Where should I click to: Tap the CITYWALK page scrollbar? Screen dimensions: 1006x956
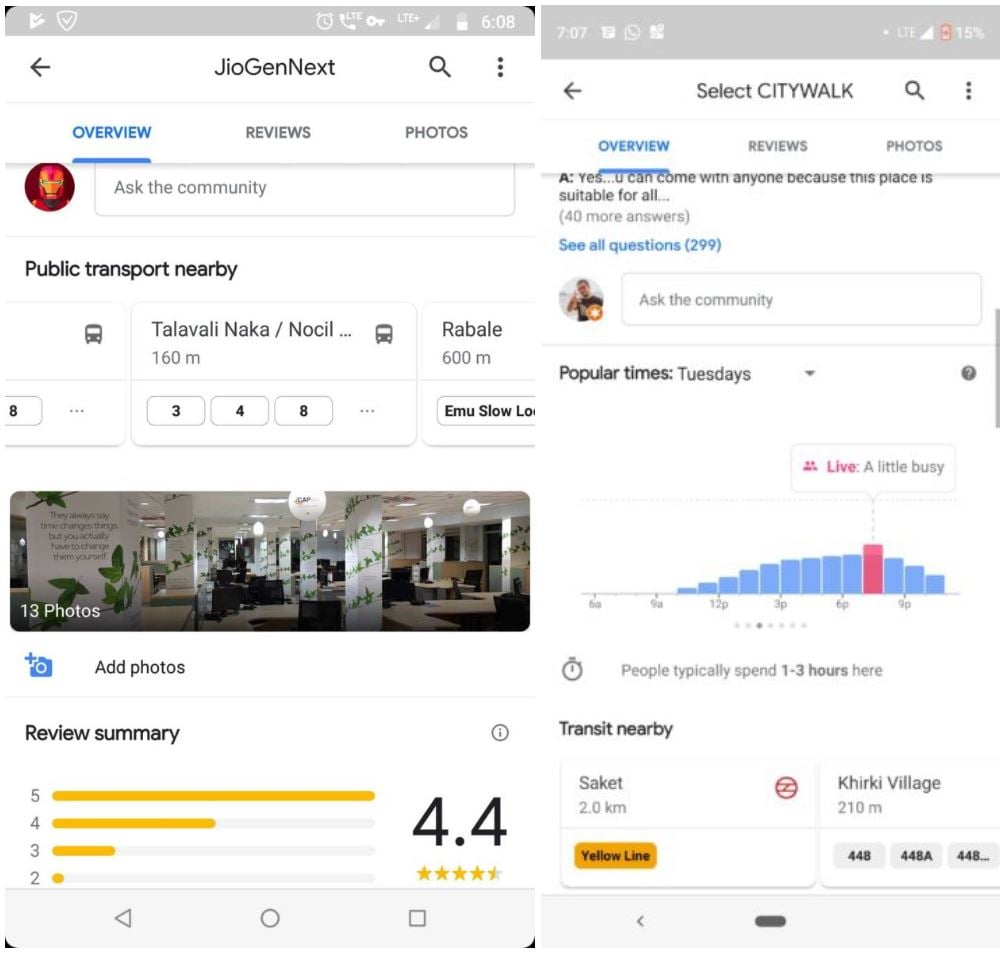point(997,368)
